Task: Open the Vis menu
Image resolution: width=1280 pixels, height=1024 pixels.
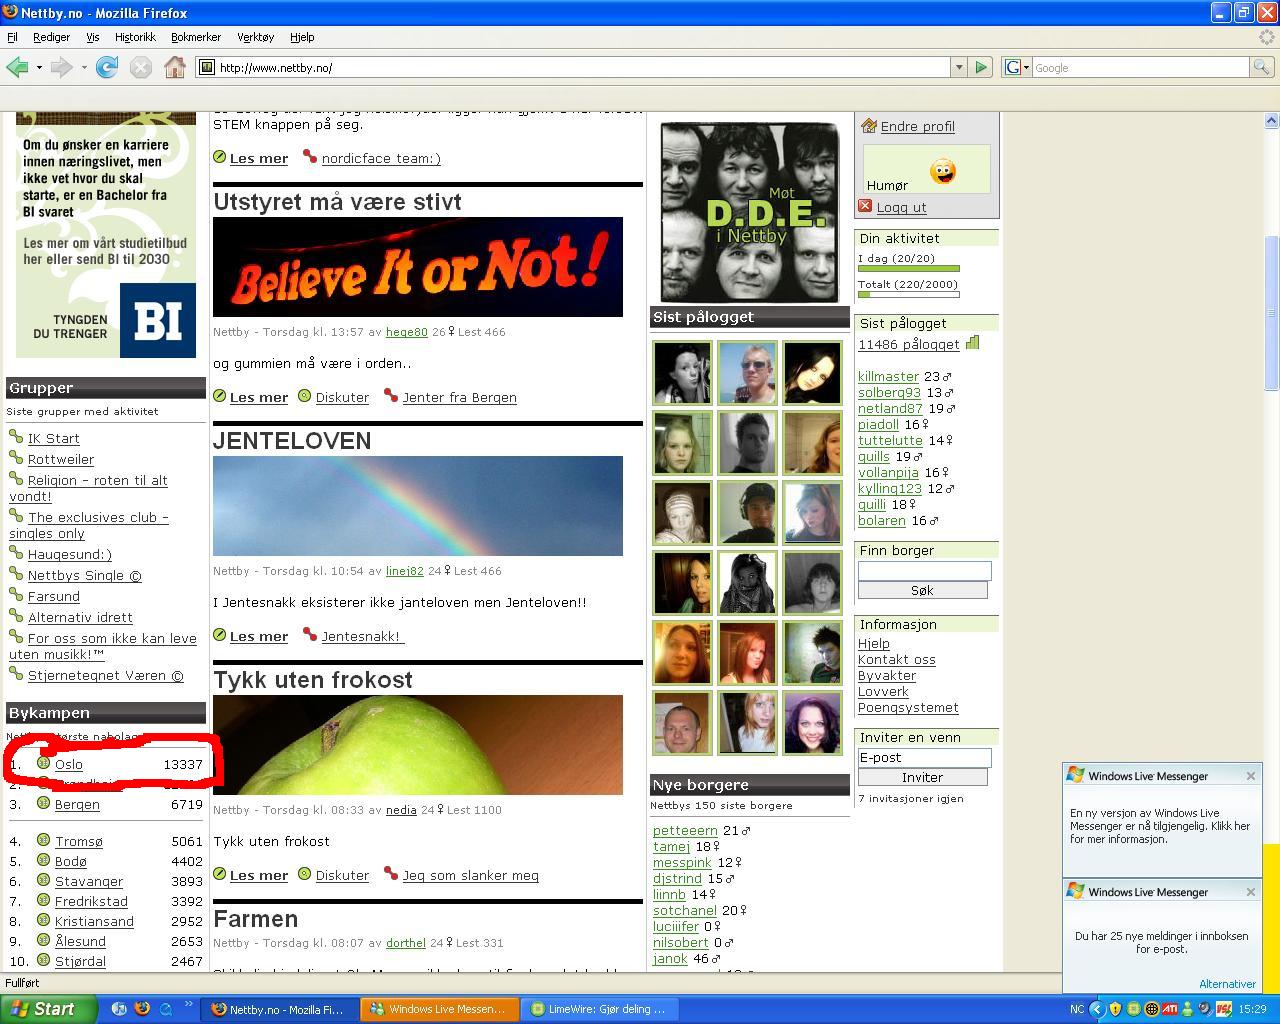Action: tap(92, 37)
